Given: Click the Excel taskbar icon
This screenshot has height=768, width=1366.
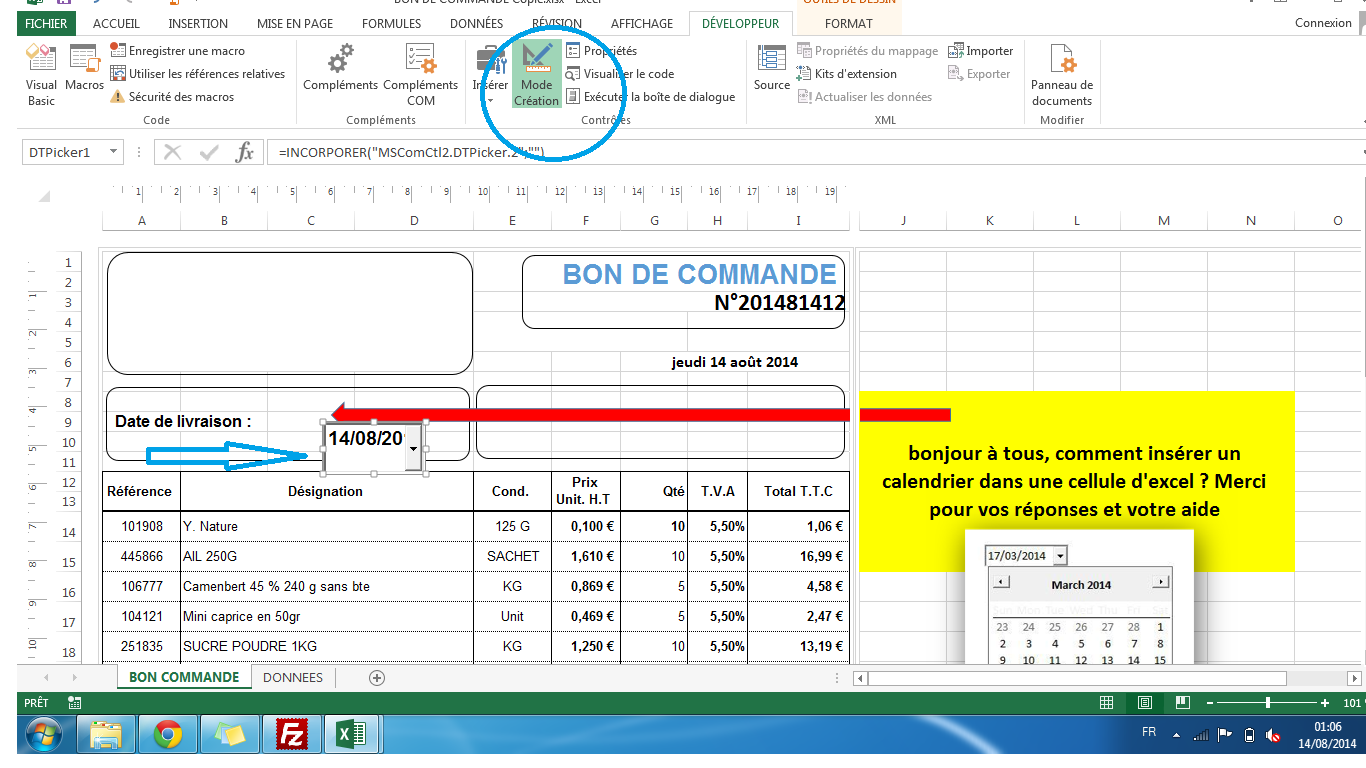Looking at the screenshot, I should [353, 736].
